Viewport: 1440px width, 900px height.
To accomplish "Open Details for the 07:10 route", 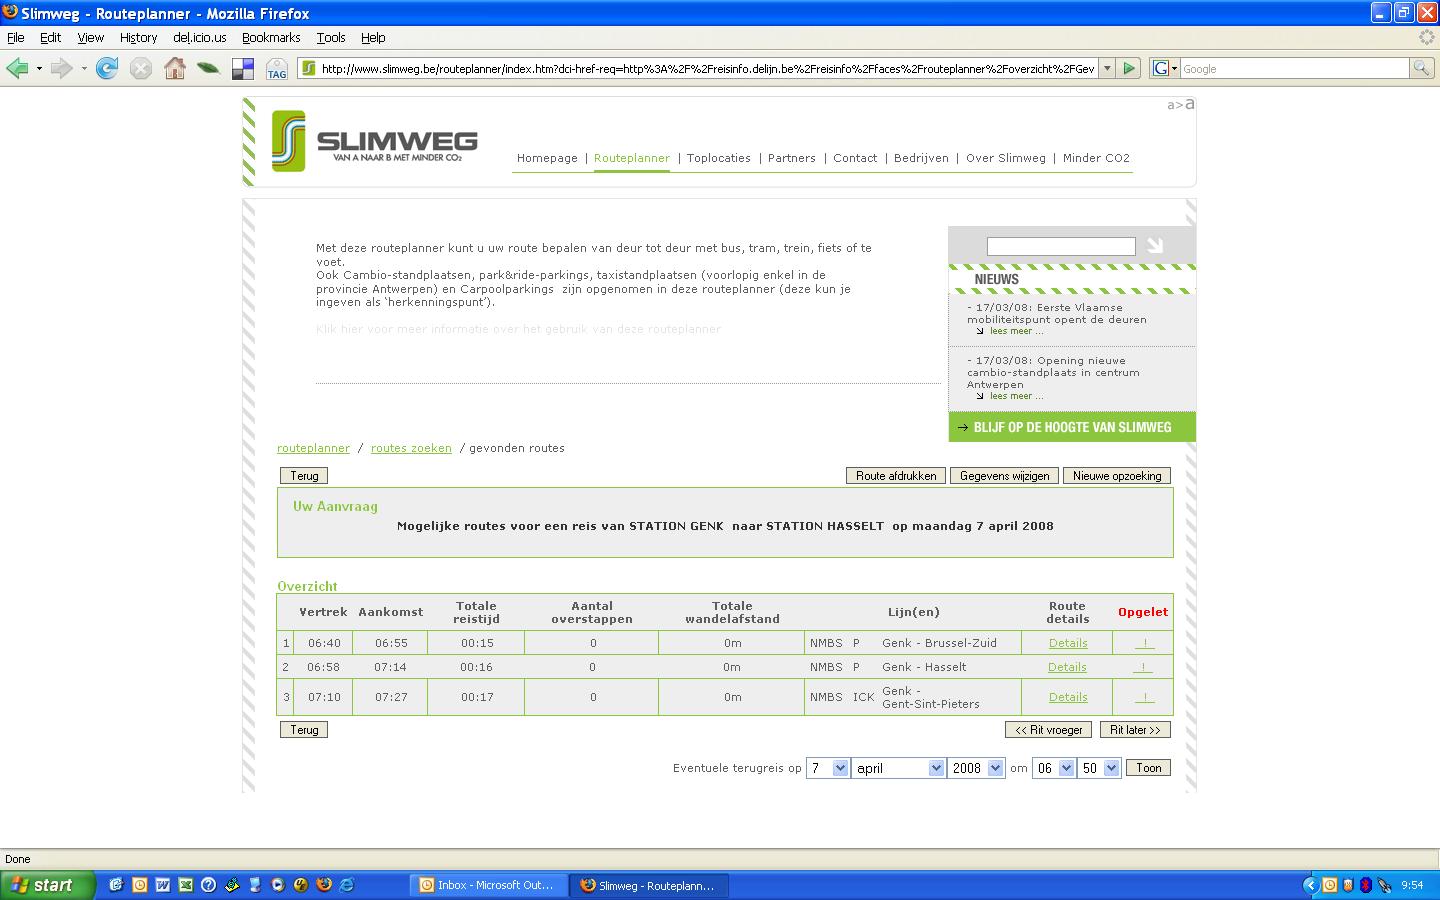I will 1067,697.
